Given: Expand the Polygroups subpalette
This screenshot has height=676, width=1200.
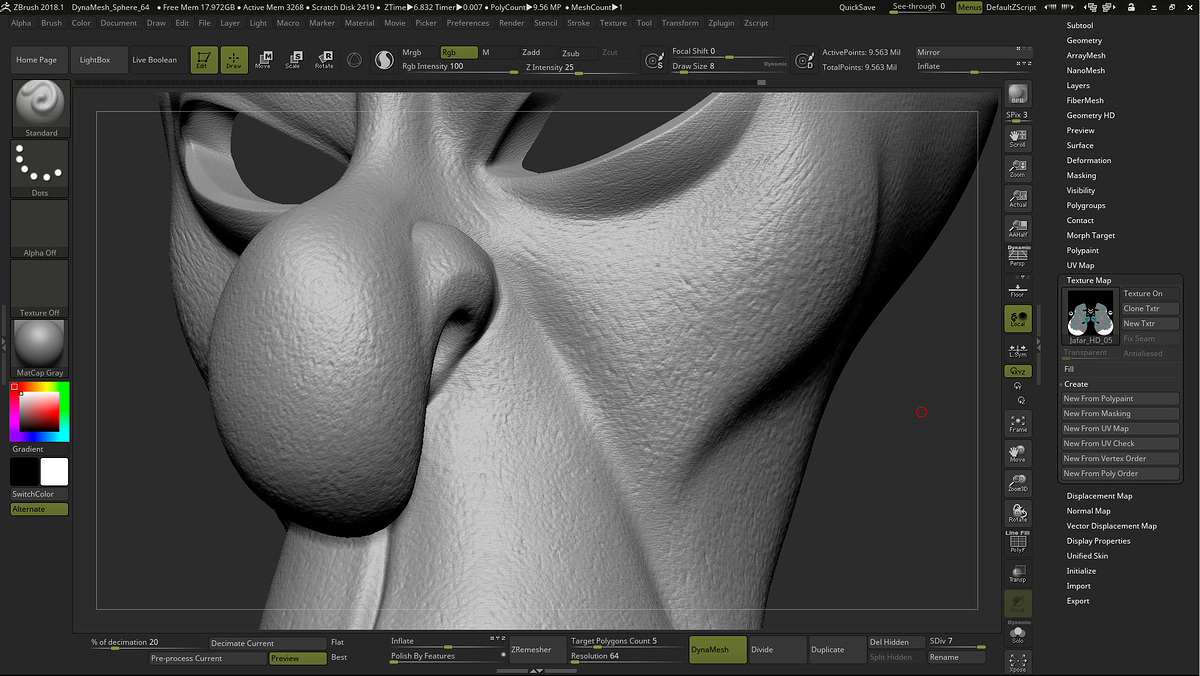Looking at the screenshot, I should 1086,206.
